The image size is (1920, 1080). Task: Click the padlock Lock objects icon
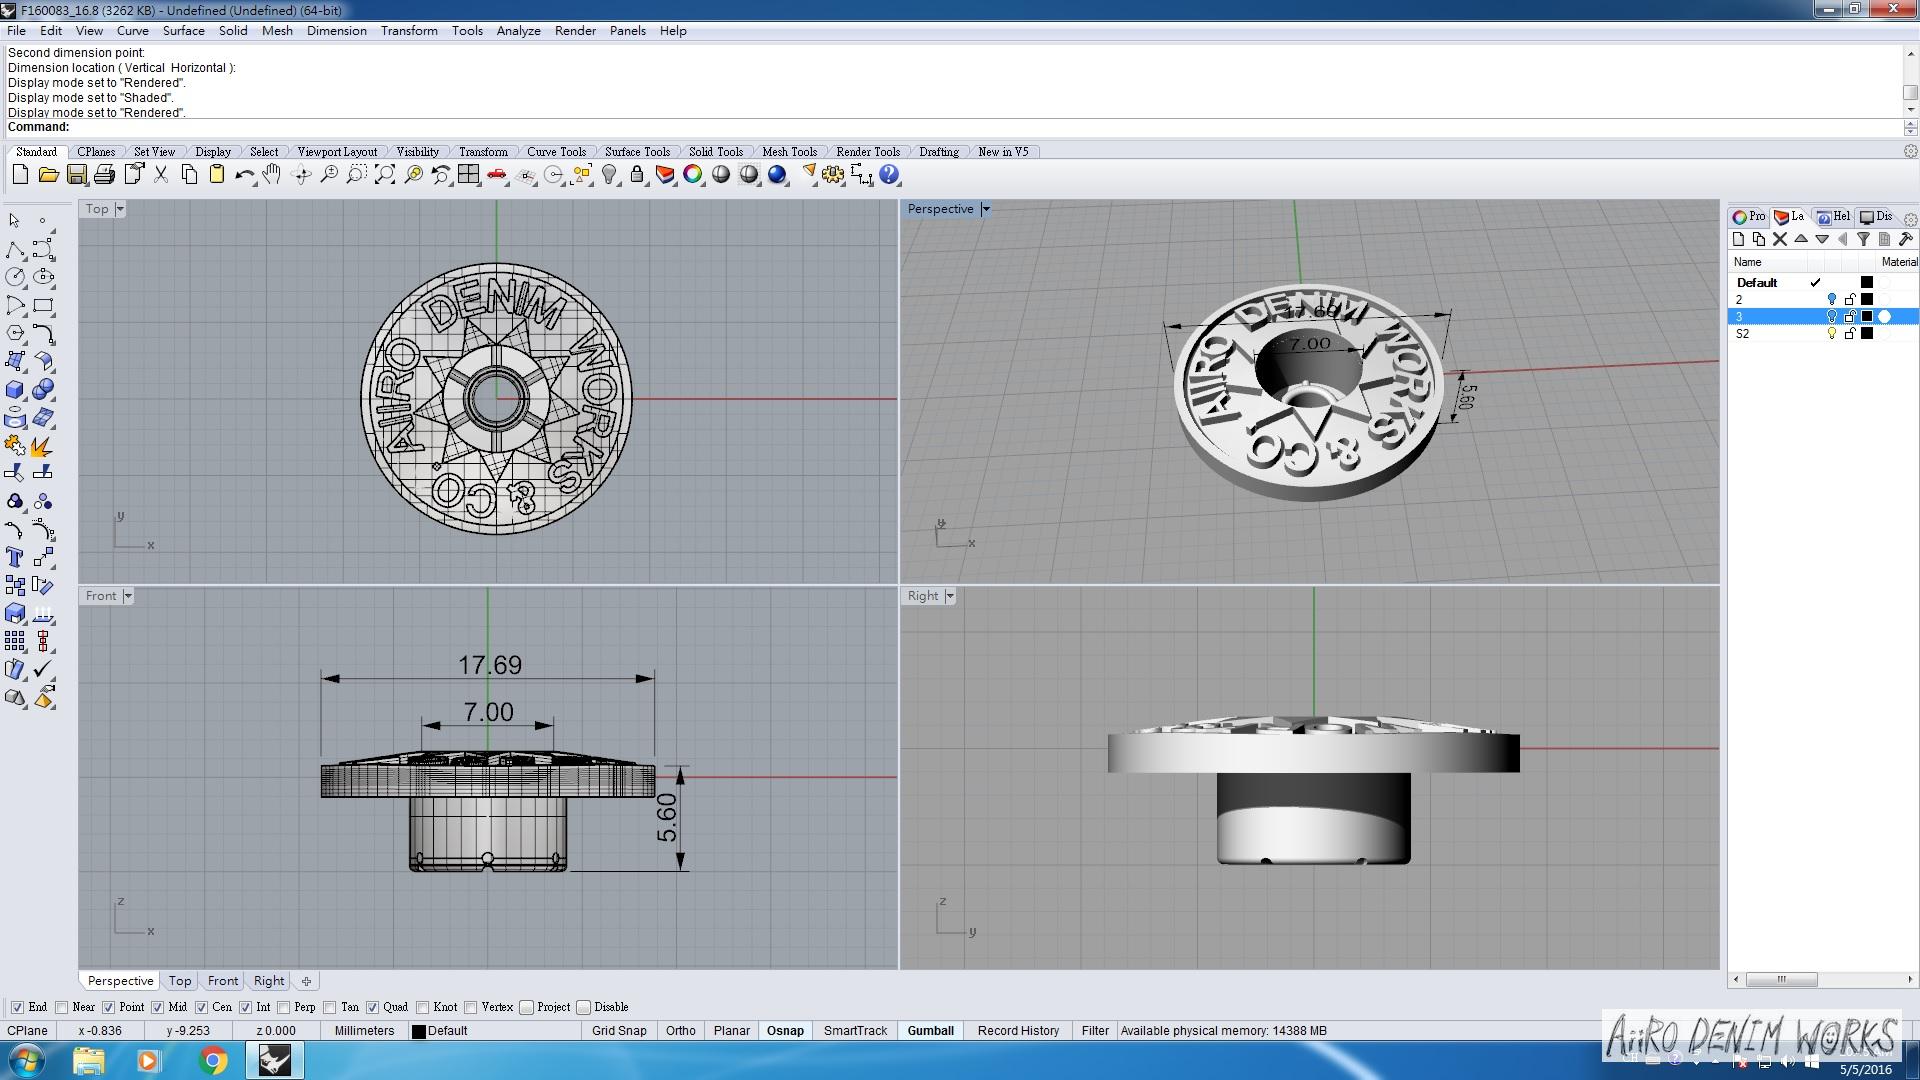tap(637, 175)
